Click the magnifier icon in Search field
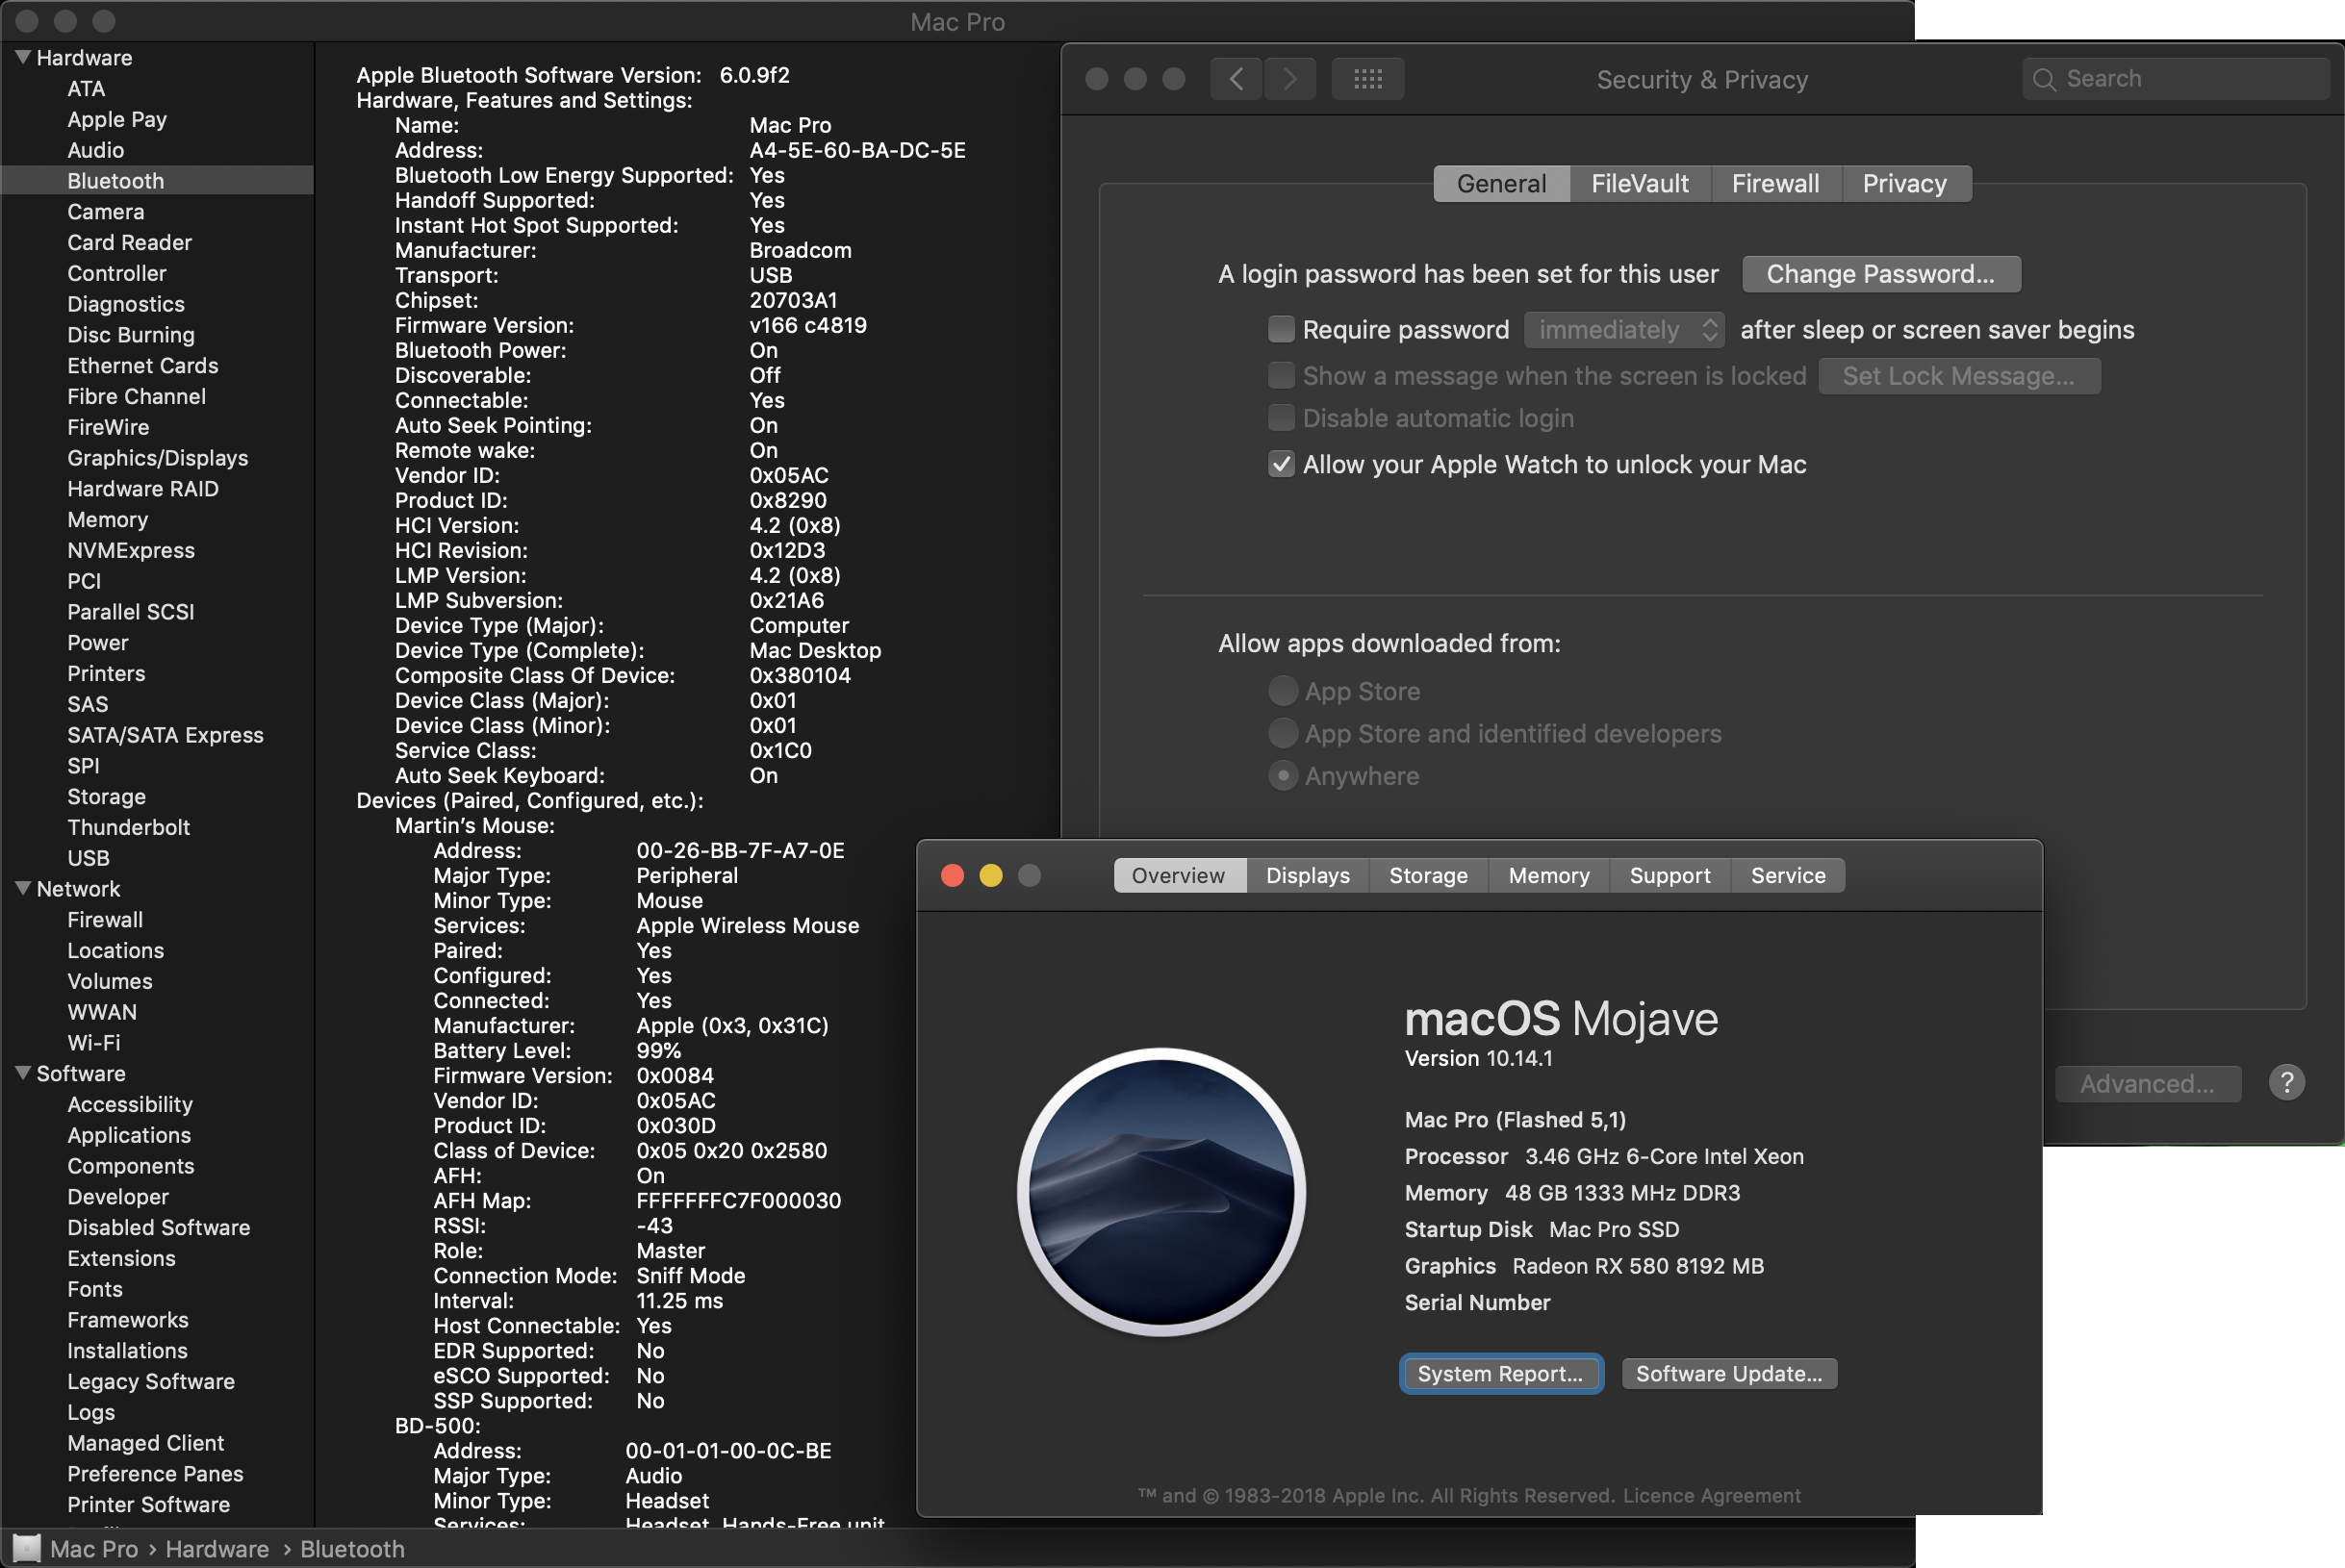Screen dimensions: 2345x1568 (2045, 79)
